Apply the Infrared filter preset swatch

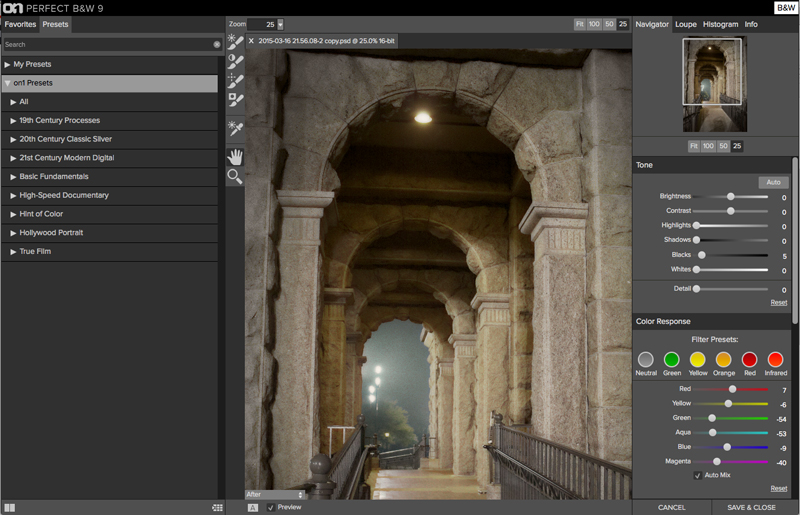[775, 359]
